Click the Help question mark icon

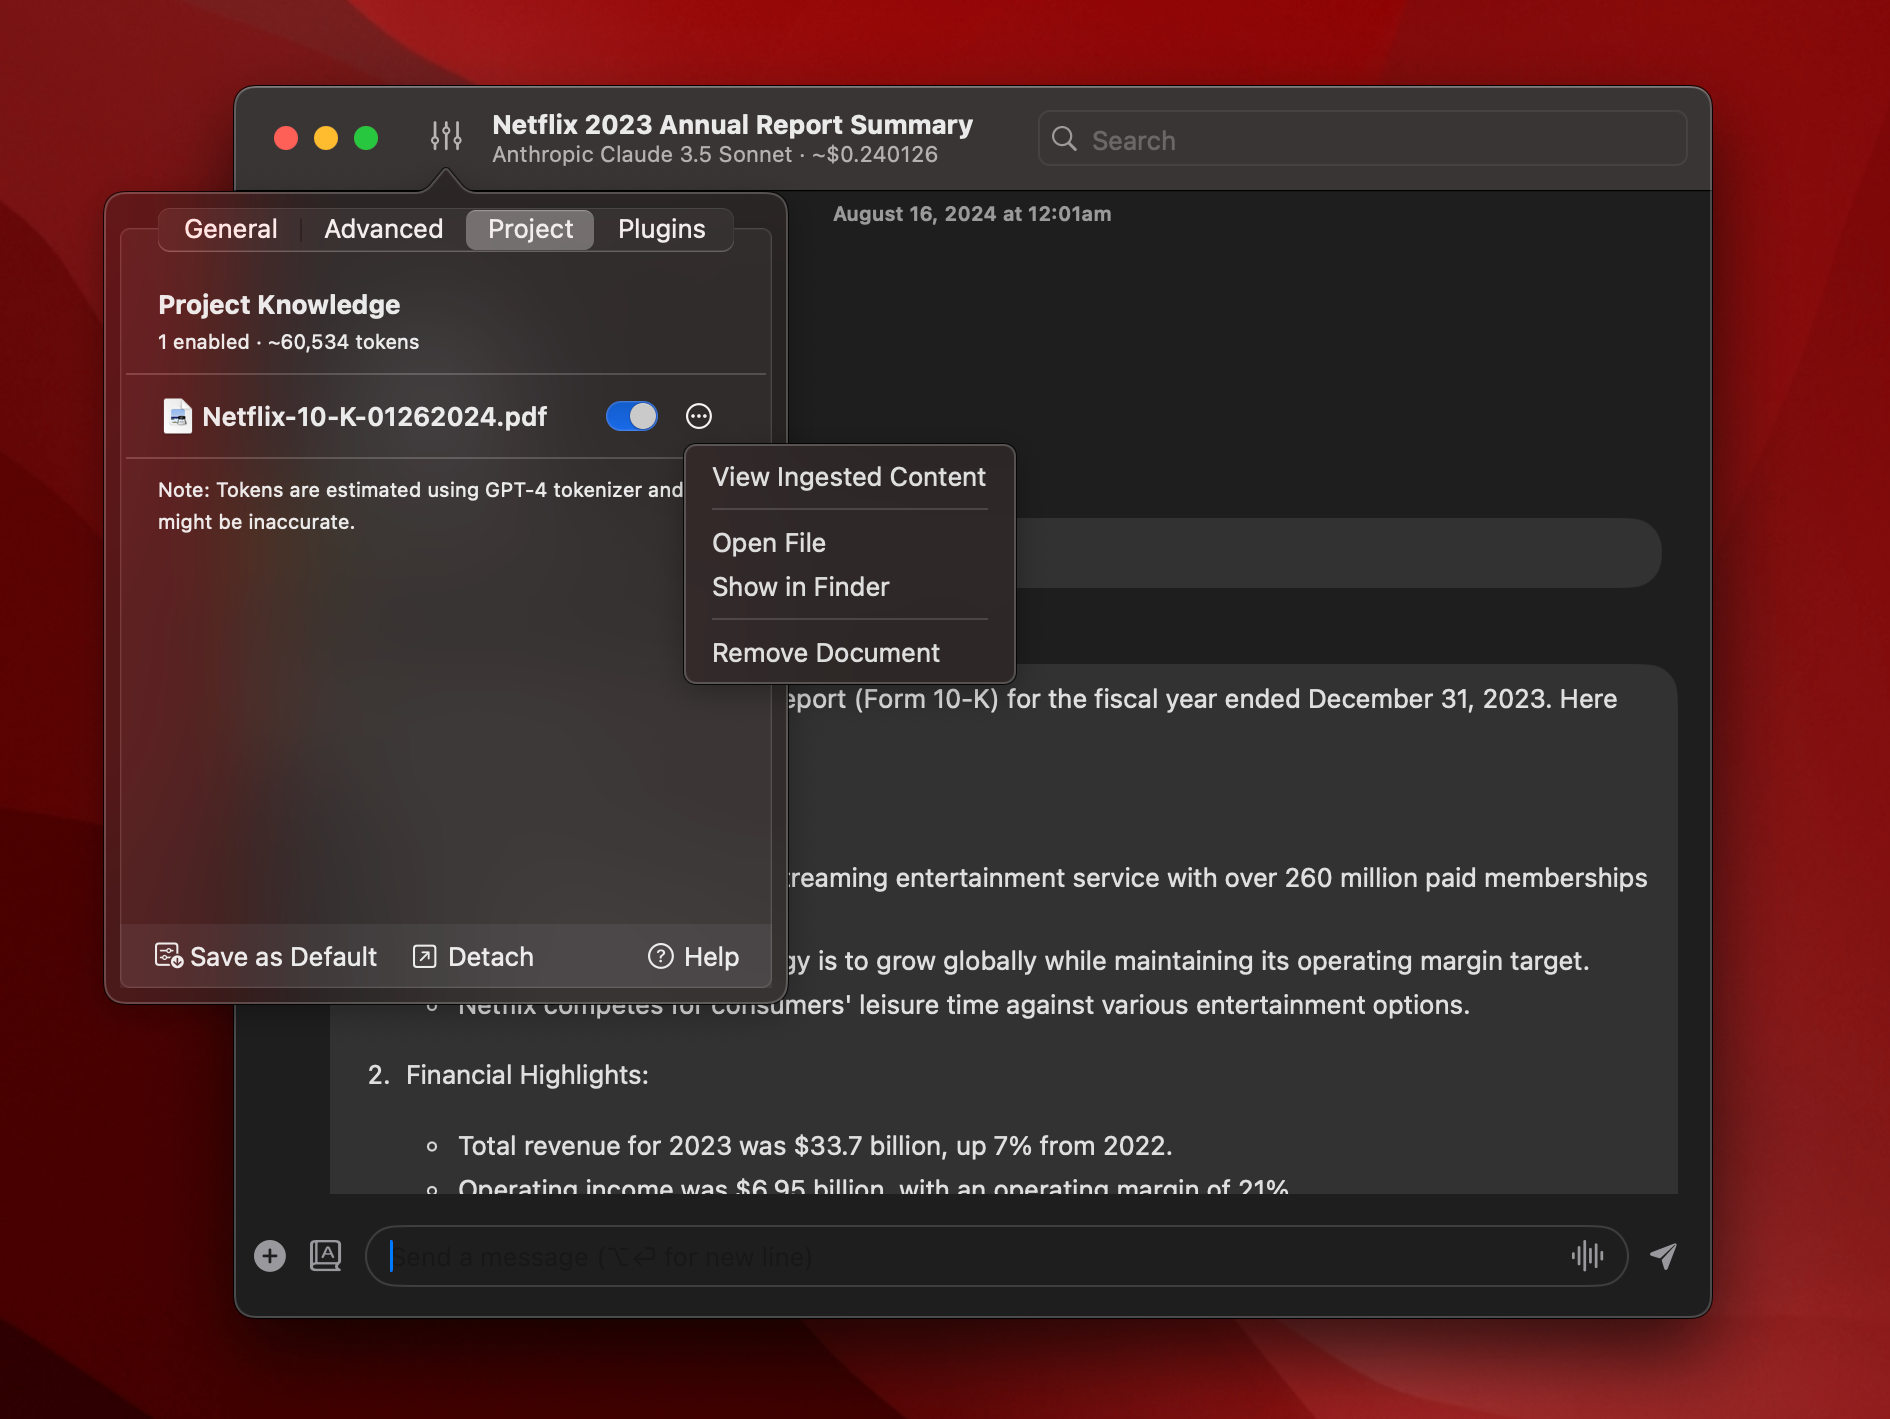point(661,956)
